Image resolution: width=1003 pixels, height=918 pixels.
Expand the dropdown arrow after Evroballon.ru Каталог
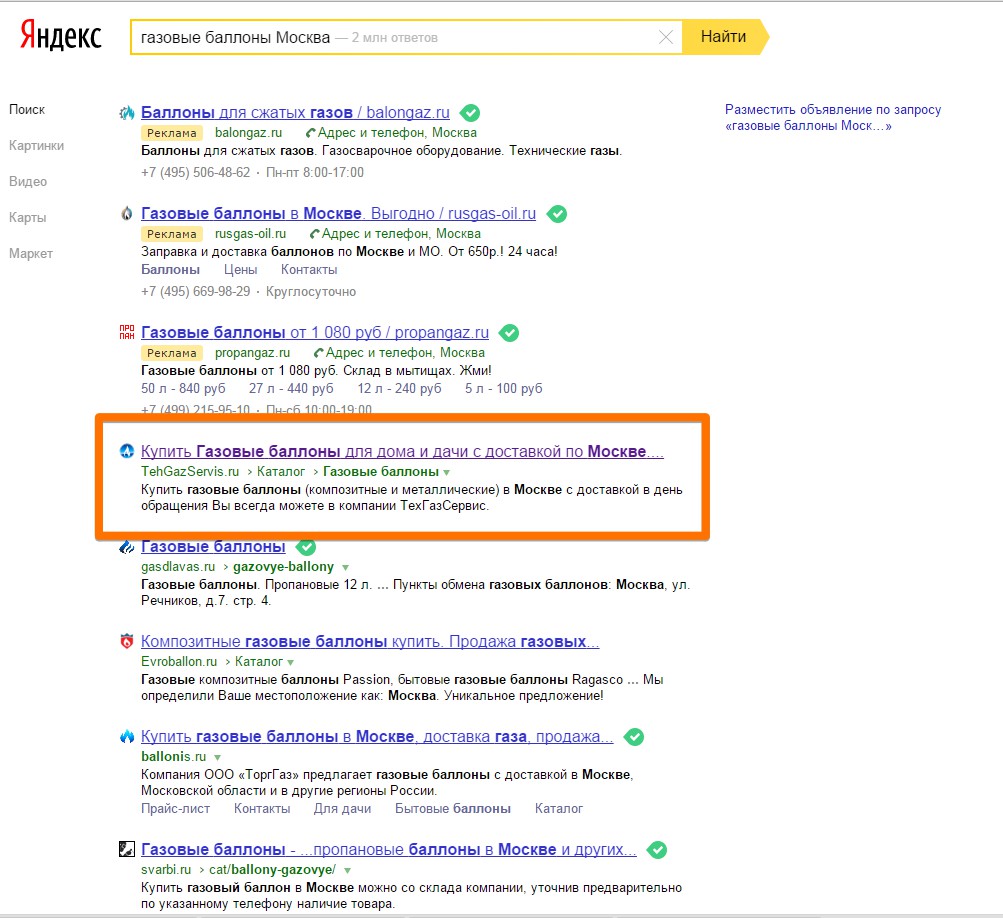point(290,663)
